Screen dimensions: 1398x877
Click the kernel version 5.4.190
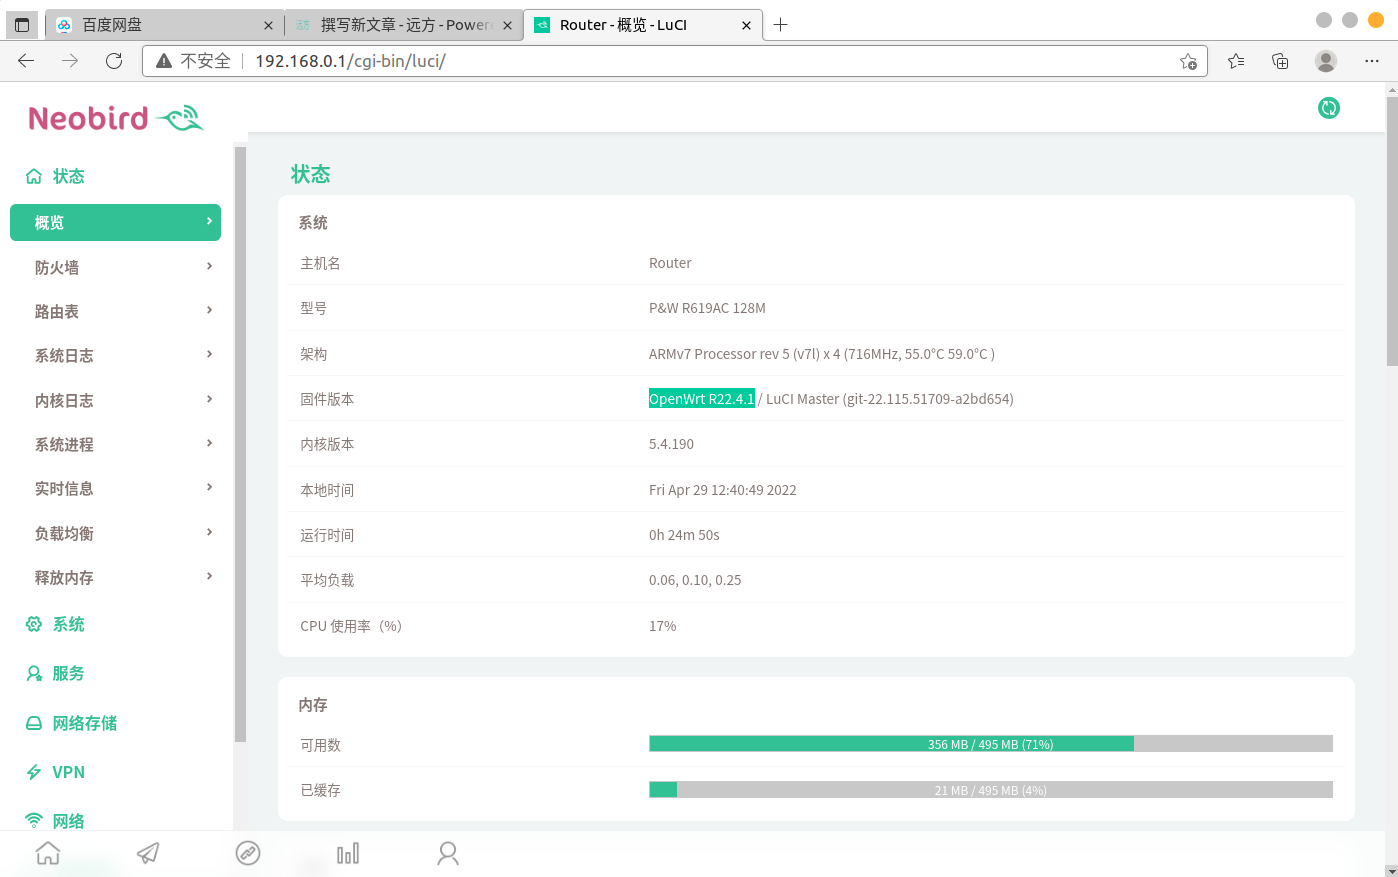[x=671, y=444]
